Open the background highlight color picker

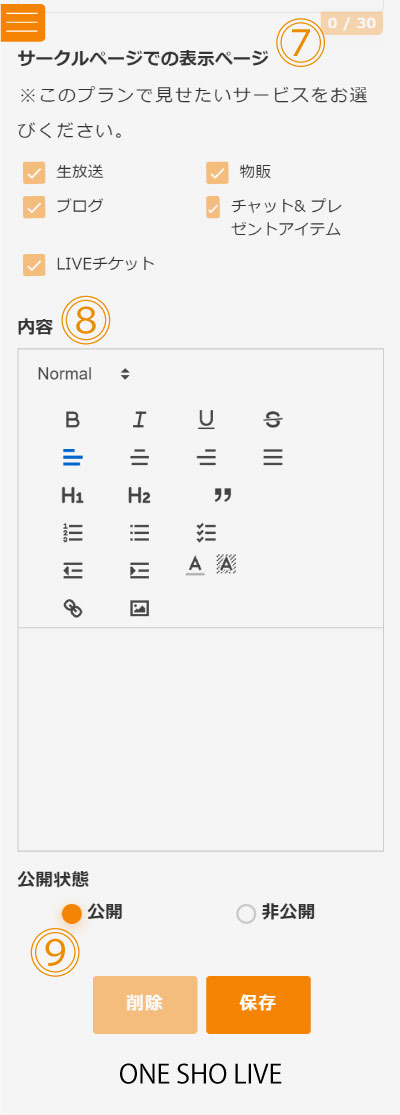click(x=226, y=565)
